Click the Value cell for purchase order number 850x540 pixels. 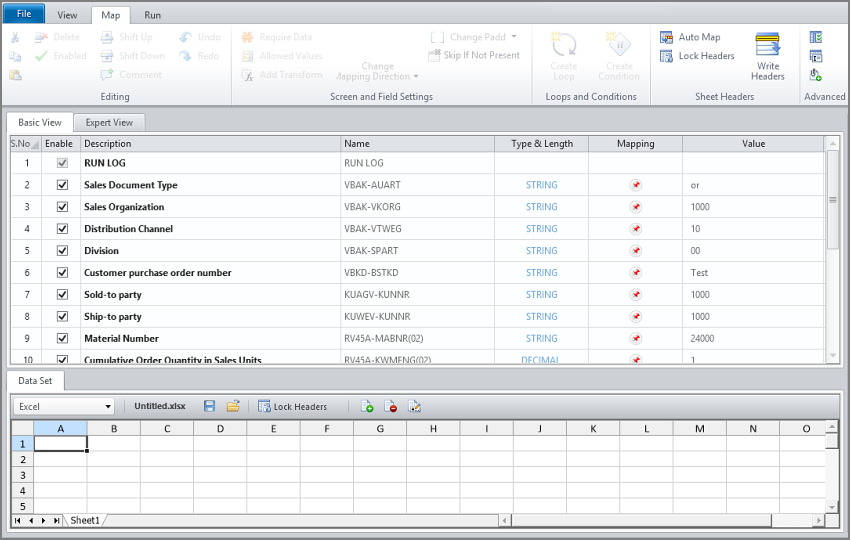coord(753,273)
